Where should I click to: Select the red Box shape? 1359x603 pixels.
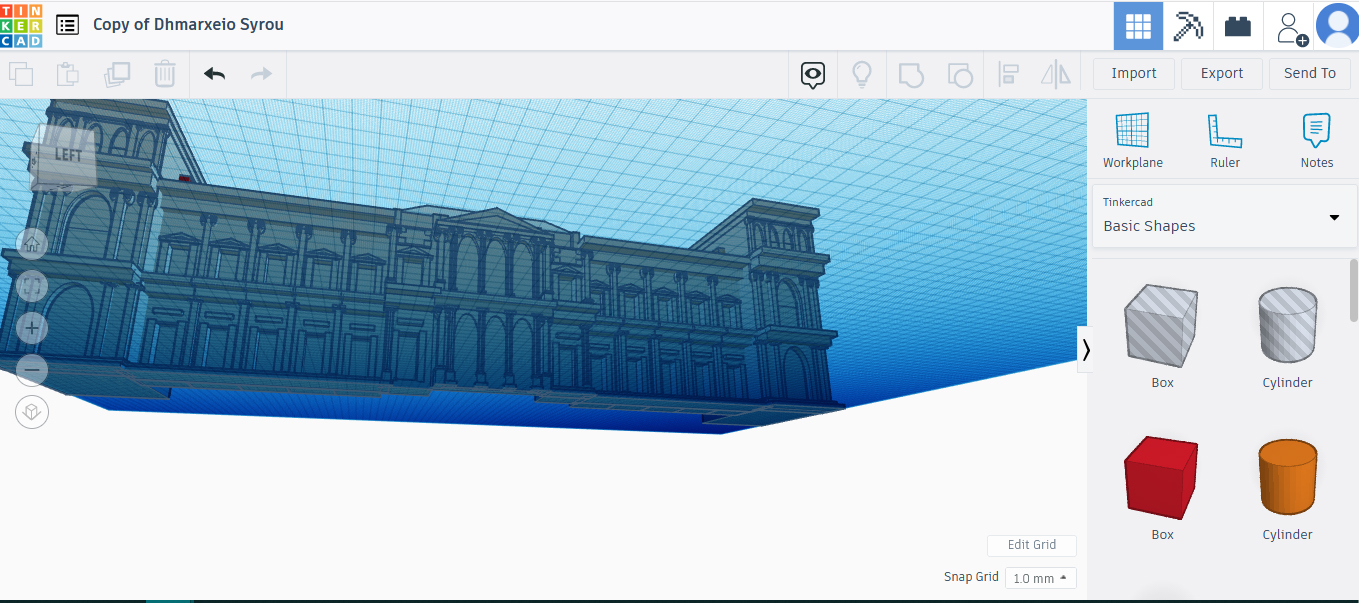pyautogui.click(x=1161, y=480)
